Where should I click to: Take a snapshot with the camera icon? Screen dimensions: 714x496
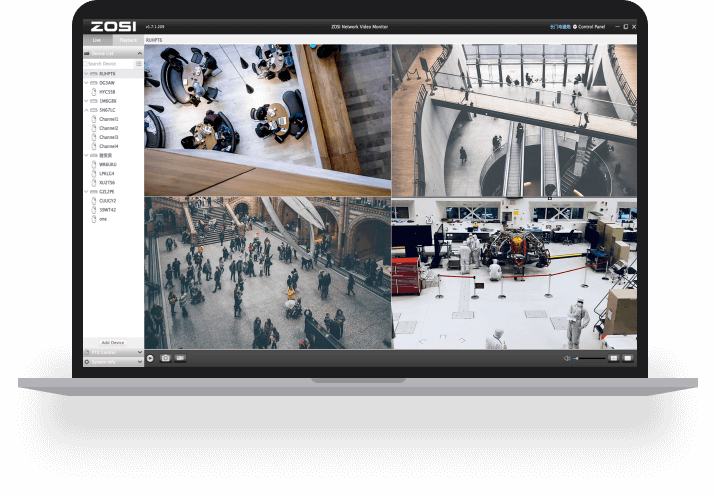coord(165,358)
